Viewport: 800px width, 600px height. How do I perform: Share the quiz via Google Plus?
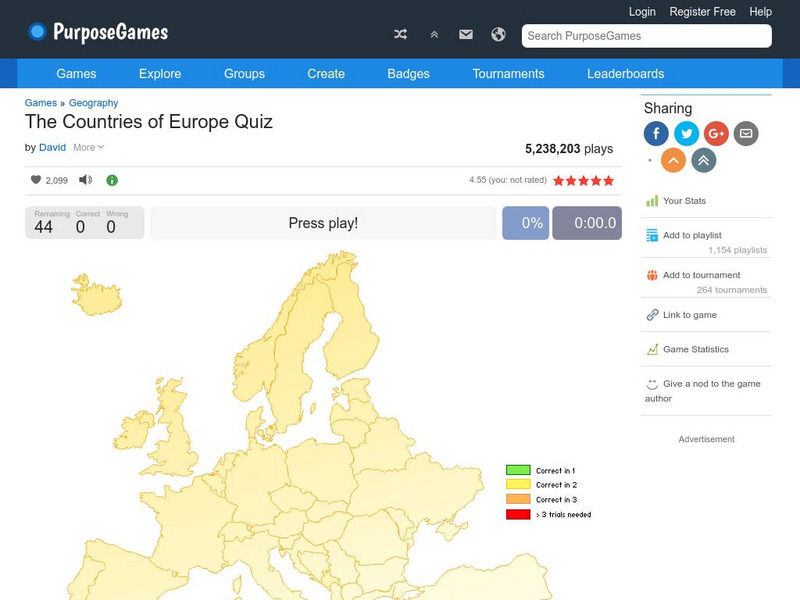pyautogui.click(x=716, y=133)
